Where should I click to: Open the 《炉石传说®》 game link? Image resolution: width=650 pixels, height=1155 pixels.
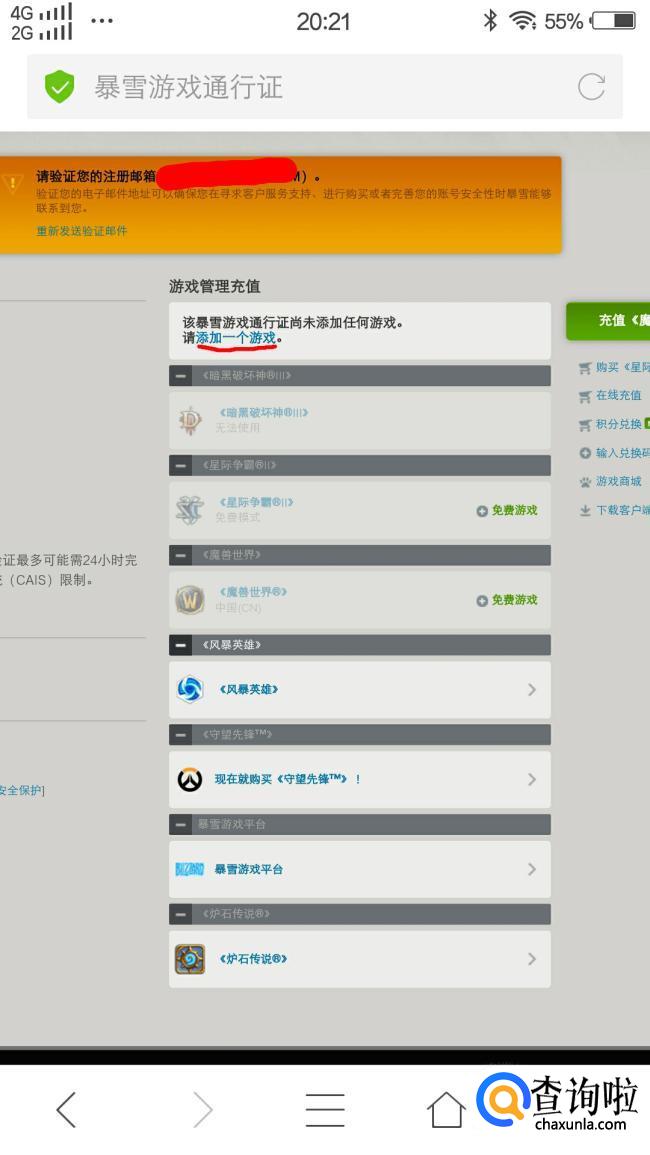pyautogui.click(x=254, y=959)
